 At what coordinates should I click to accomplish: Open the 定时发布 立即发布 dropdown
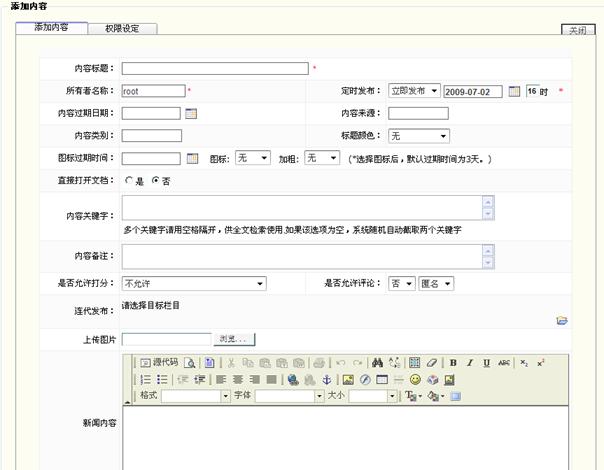click(x=414, y=91)
